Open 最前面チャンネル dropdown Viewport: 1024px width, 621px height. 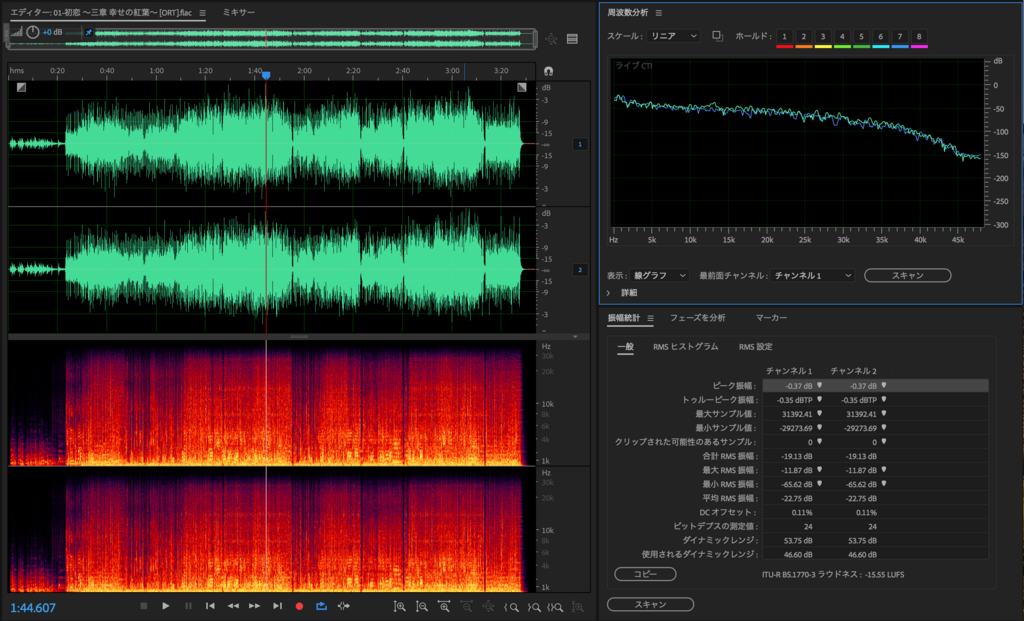(812, 276)
